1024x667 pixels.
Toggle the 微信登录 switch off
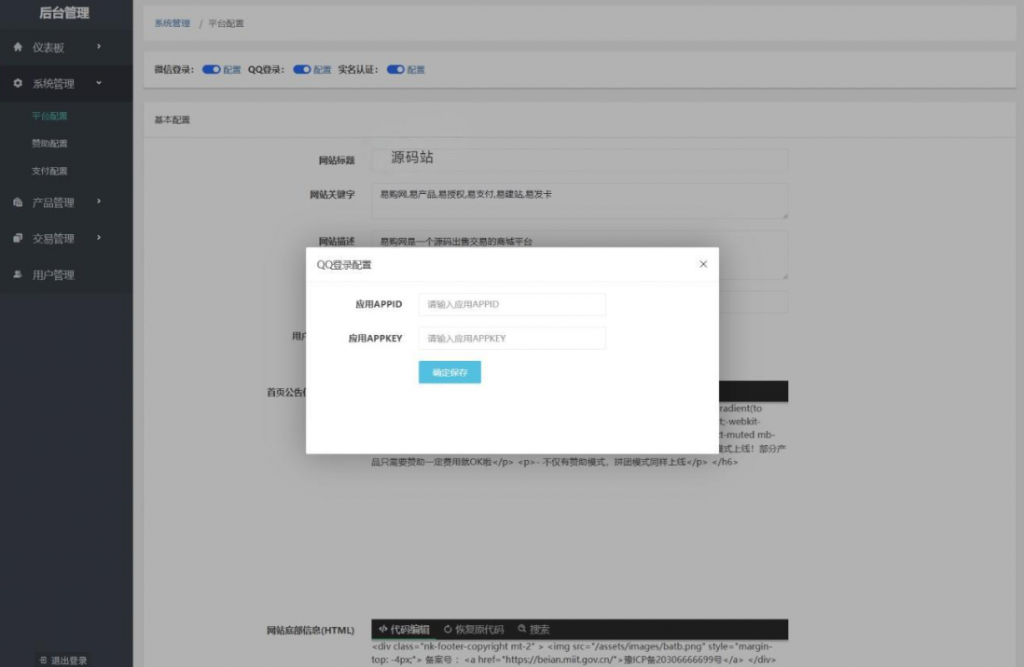click(210, 69)
